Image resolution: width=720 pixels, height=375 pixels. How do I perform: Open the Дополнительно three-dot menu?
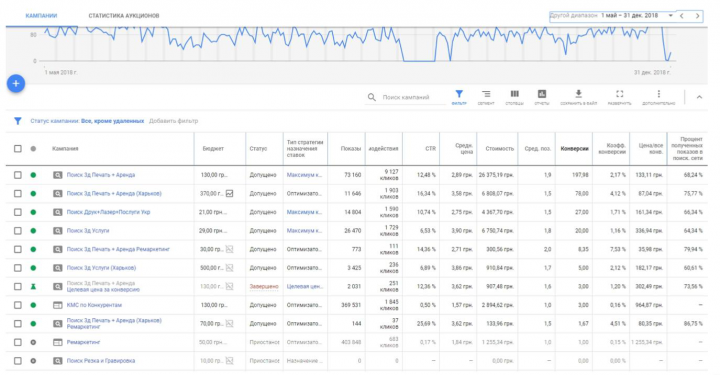(x=658, y=94)
